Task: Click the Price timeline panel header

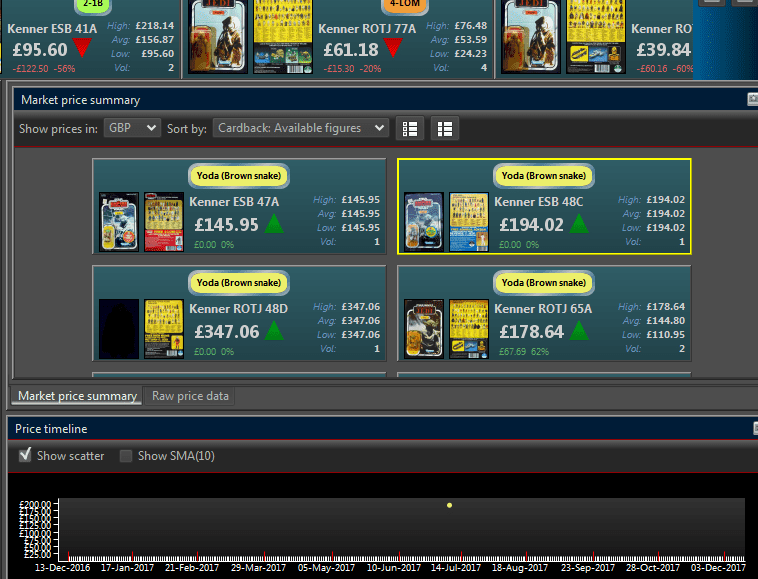Action: pyautogui.click(x=382, y=429)
